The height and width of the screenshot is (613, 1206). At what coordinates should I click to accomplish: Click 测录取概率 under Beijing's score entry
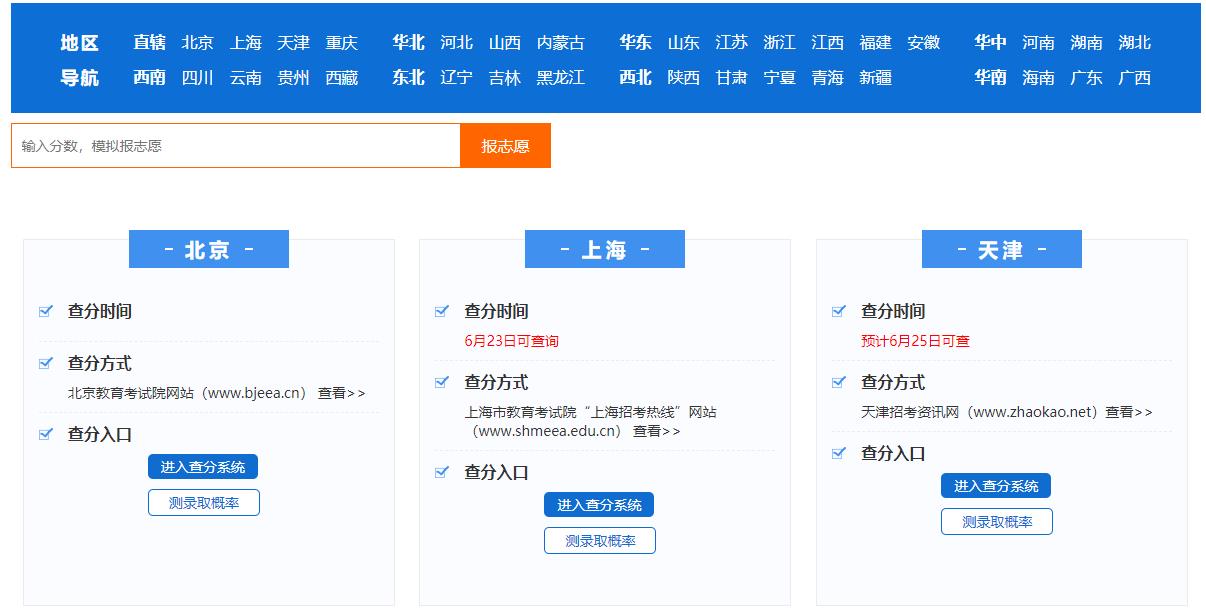203,503
